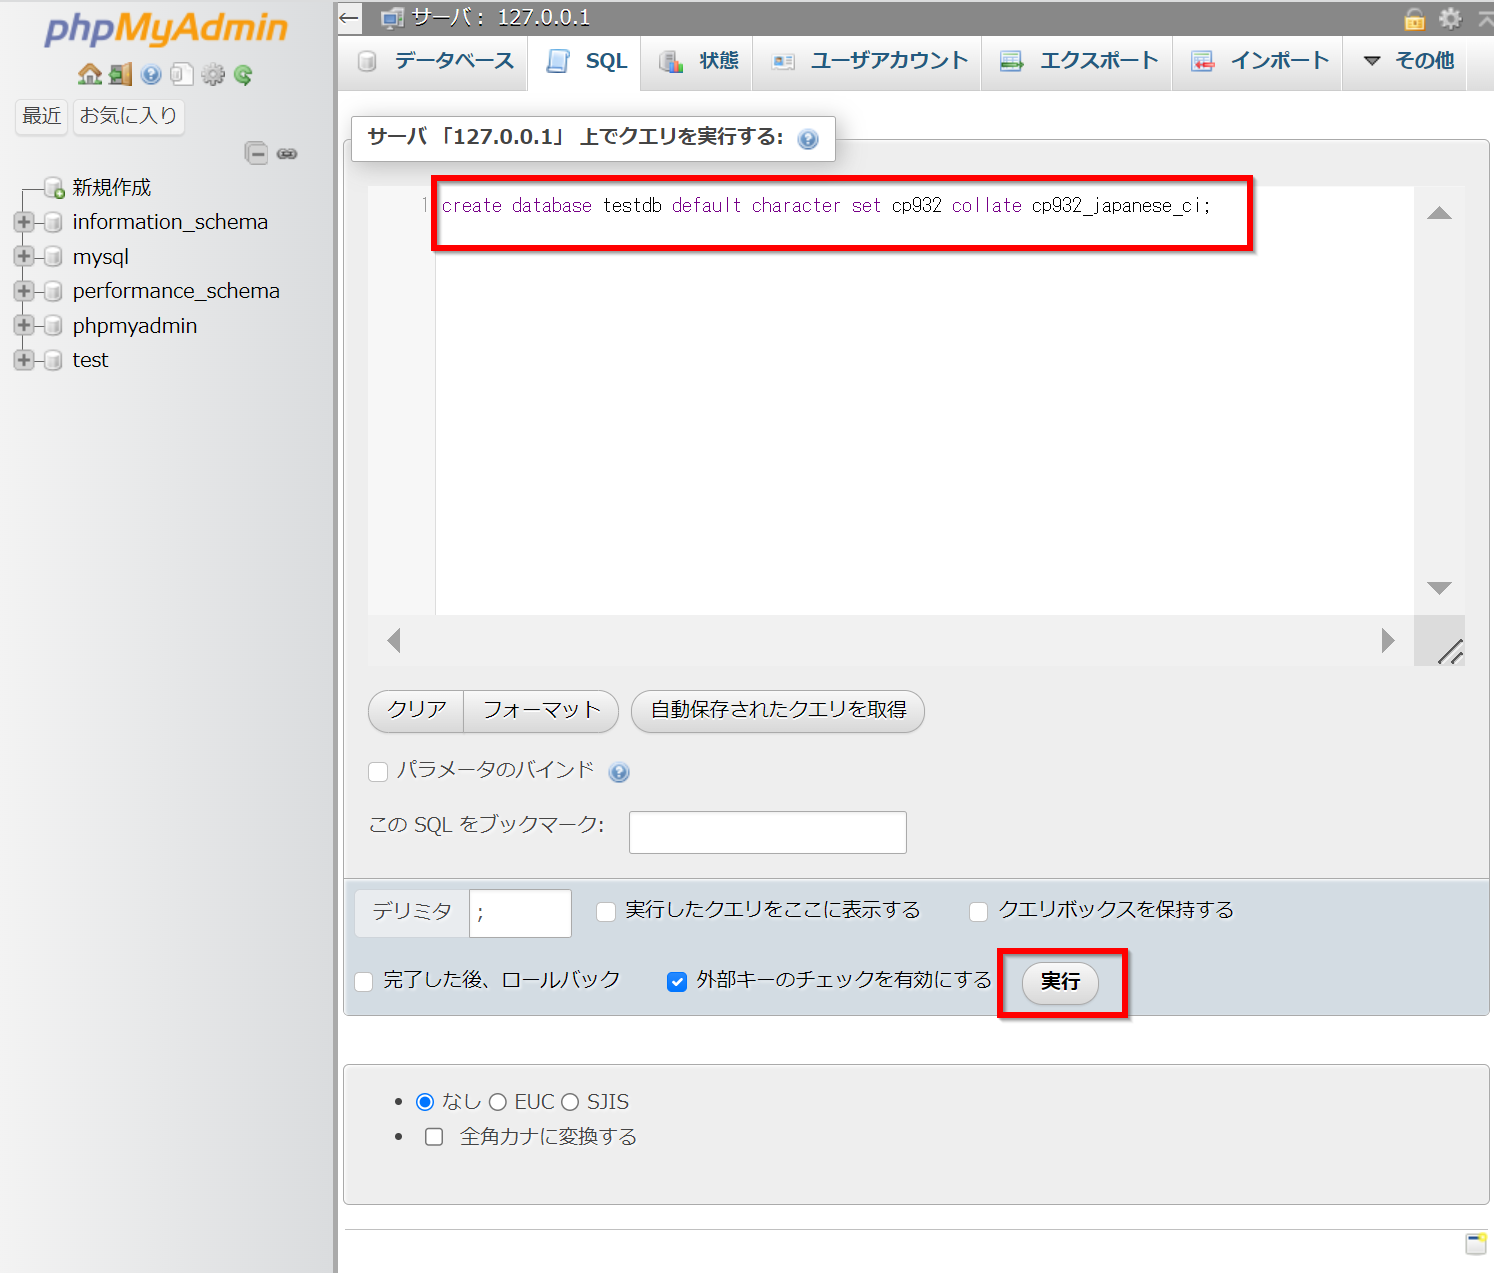Screen dimensions: 1494x1273
Task: Focus the デリミタ input field
Action: click(x=520, y=913)
